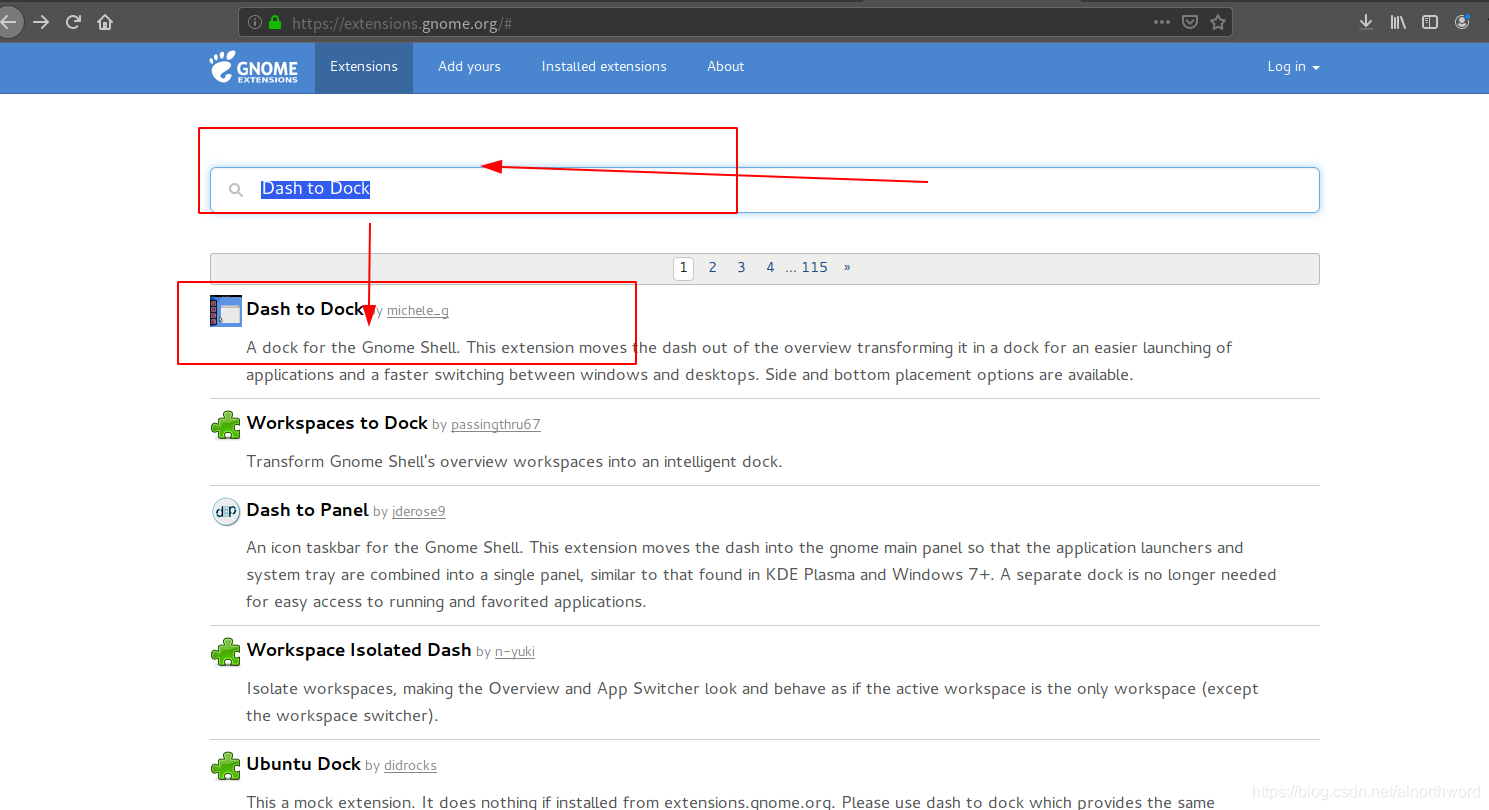Click the site information icon in address bar

click(254, 22)
